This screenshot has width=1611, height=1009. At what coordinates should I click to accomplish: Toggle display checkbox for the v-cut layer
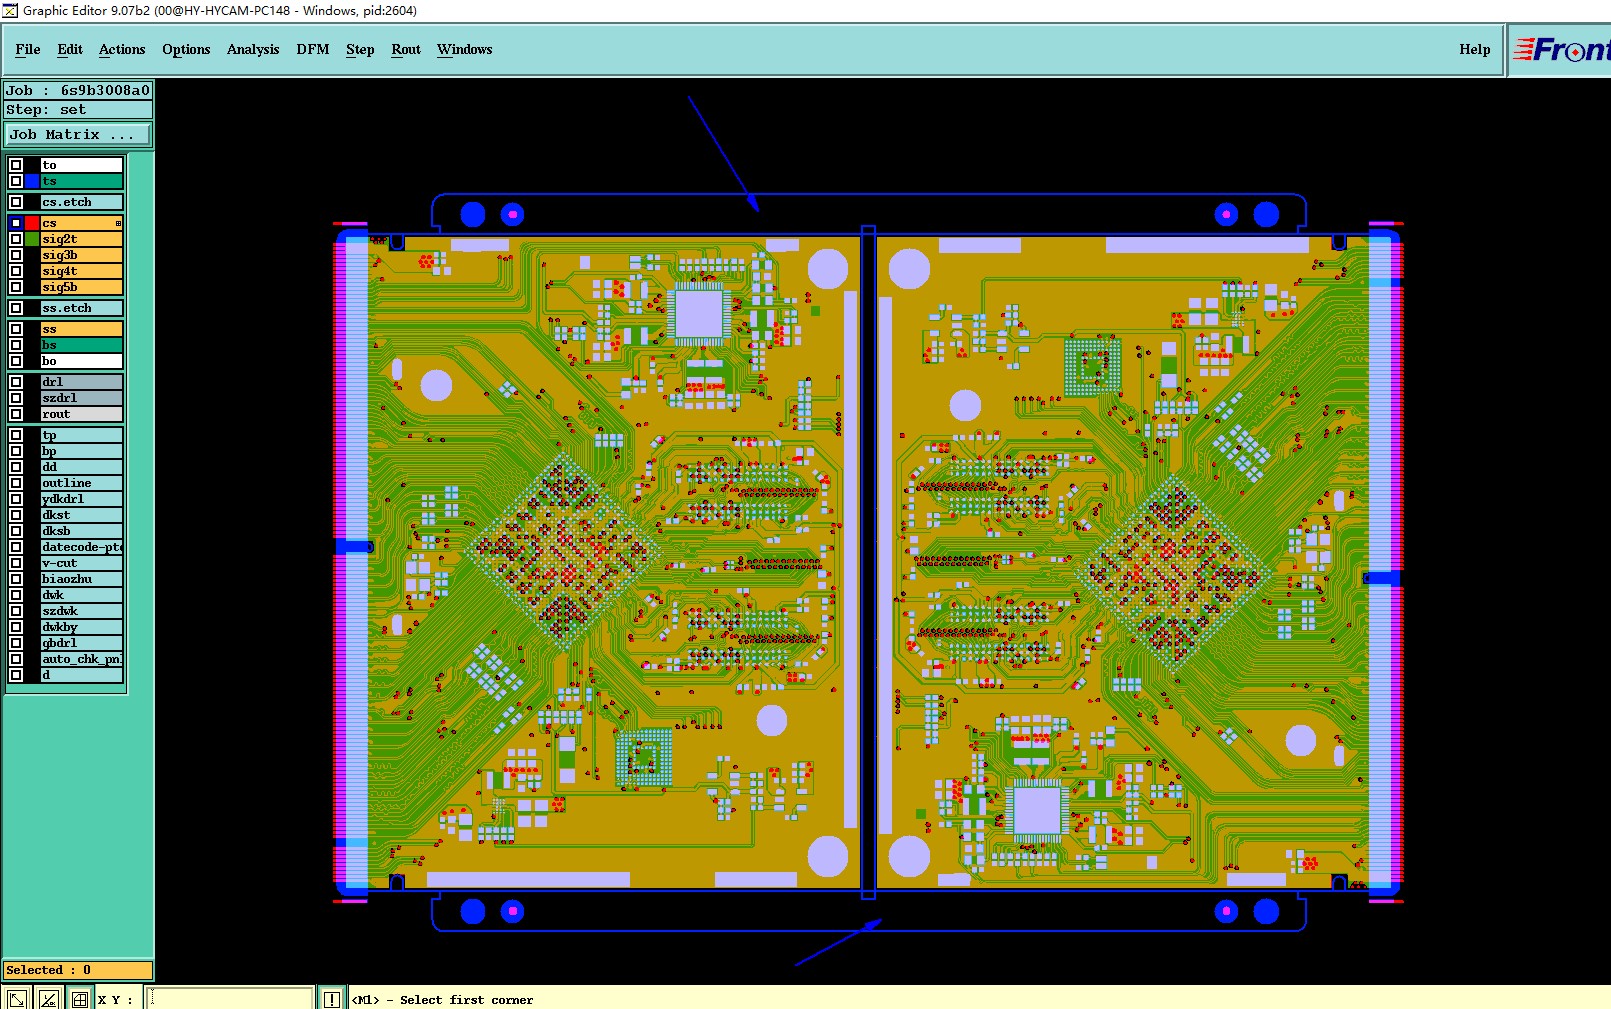click(x=16, y=563)
